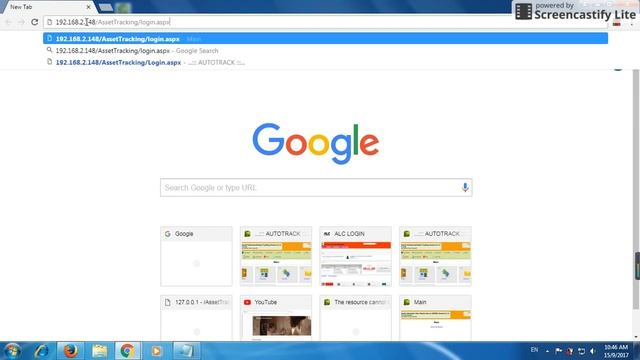
Task: Select the Login.aspx AUTOTRACK suggestion
Action: tap(325, 62)
